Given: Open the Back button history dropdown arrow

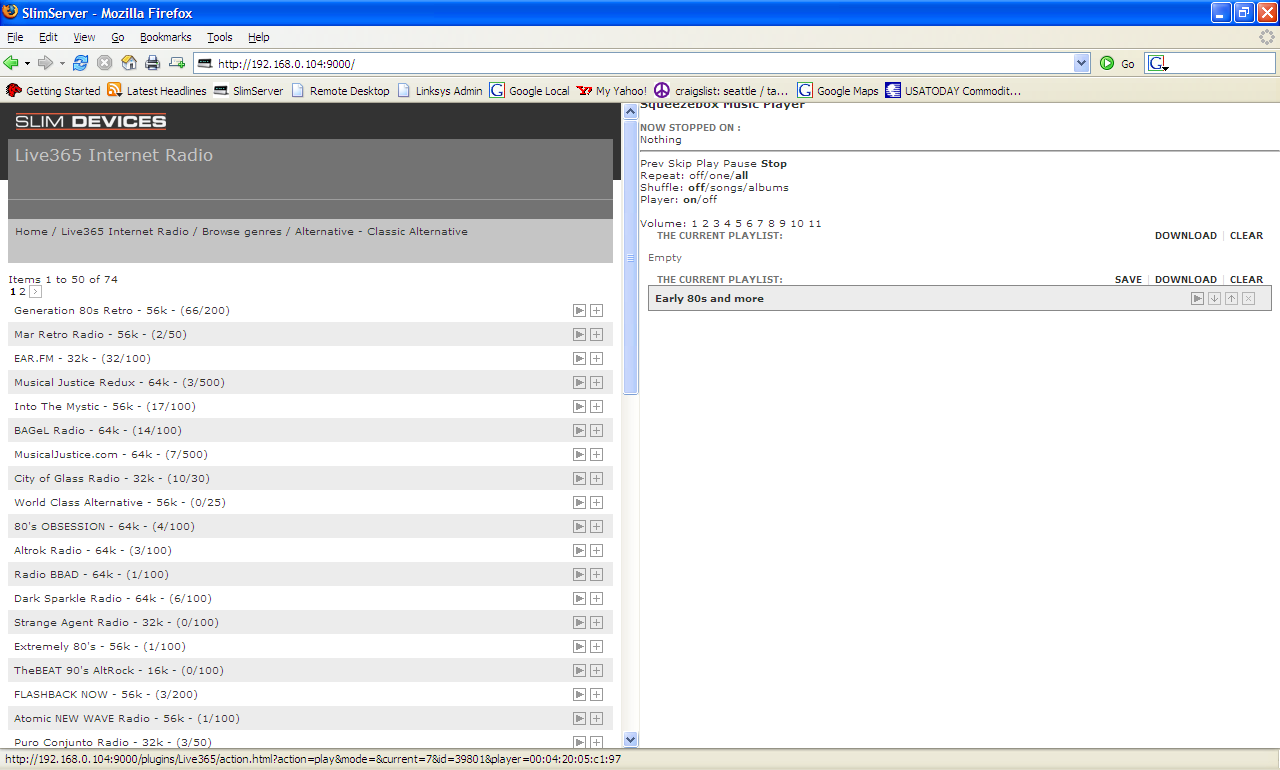Looking at the screenshot, I should point(28,63).
